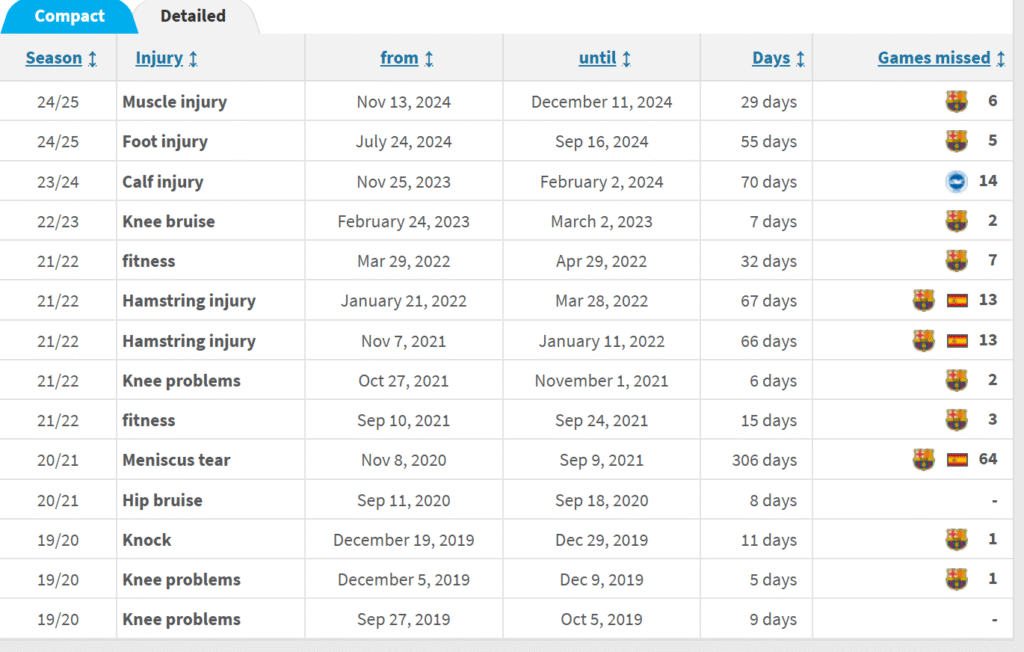Viewport: 1024px width, 652px height.
Task: Click the Games missed header link
Action: (934, 58)
